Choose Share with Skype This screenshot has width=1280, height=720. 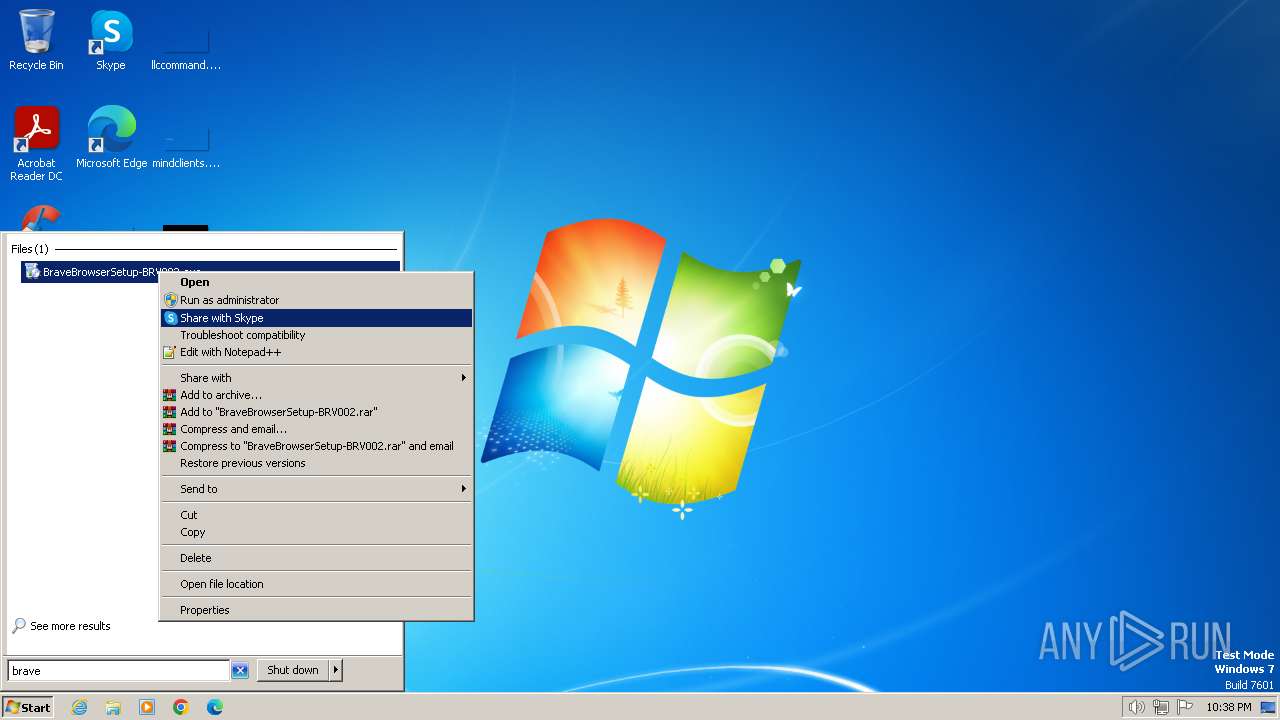316,318
